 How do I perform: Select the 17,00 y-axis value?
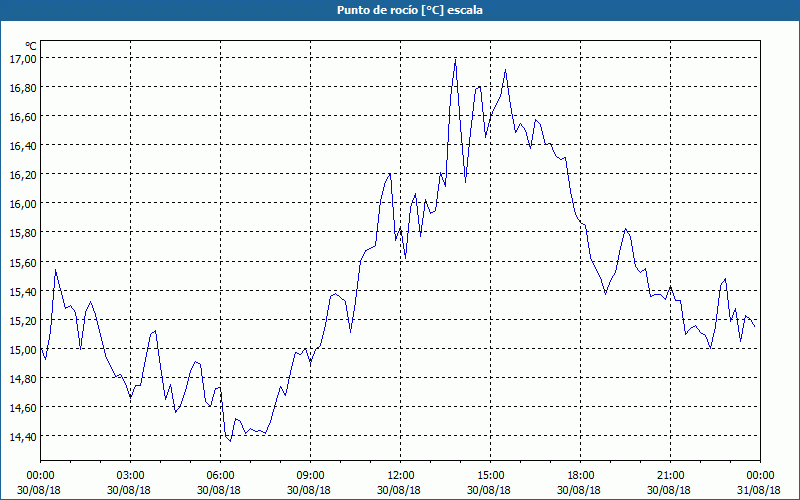[x=23, y=58]
